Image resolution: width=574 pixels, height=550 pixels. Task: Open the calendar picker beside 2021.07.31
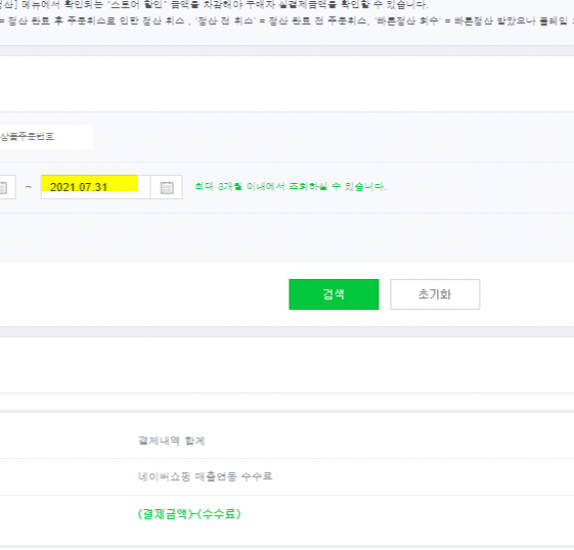click(x=167, y=187)
